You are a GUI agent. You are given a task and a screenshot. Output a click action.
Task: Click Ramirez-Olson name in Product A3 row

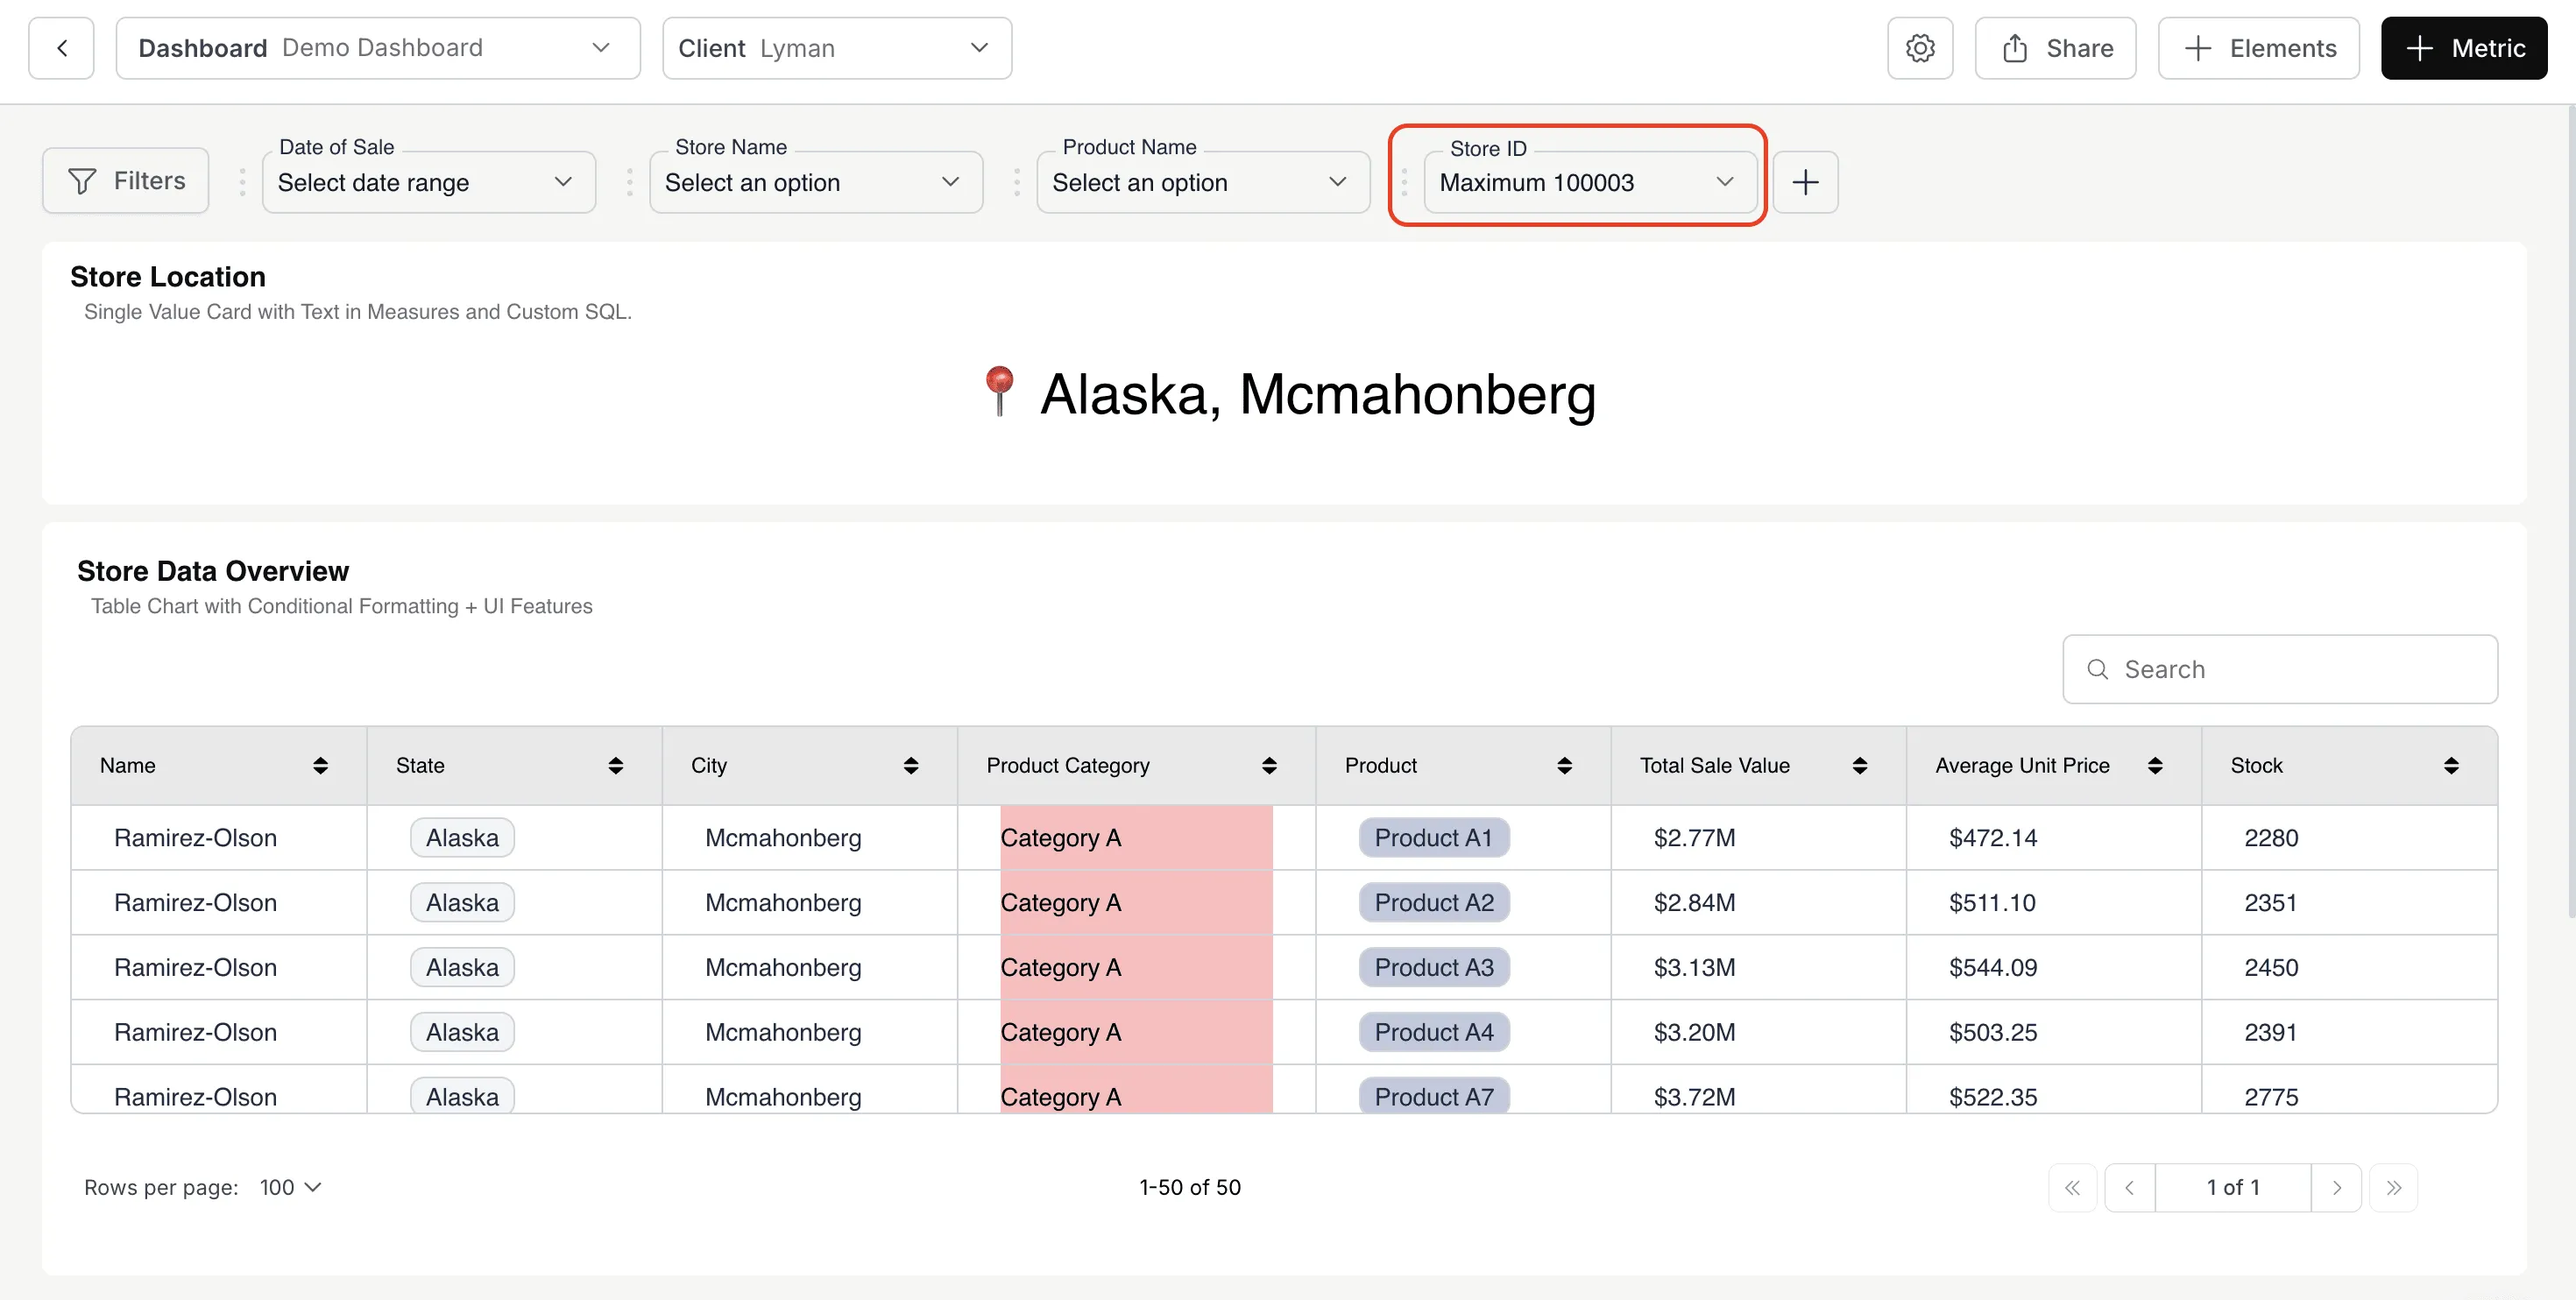click(195, 968)
